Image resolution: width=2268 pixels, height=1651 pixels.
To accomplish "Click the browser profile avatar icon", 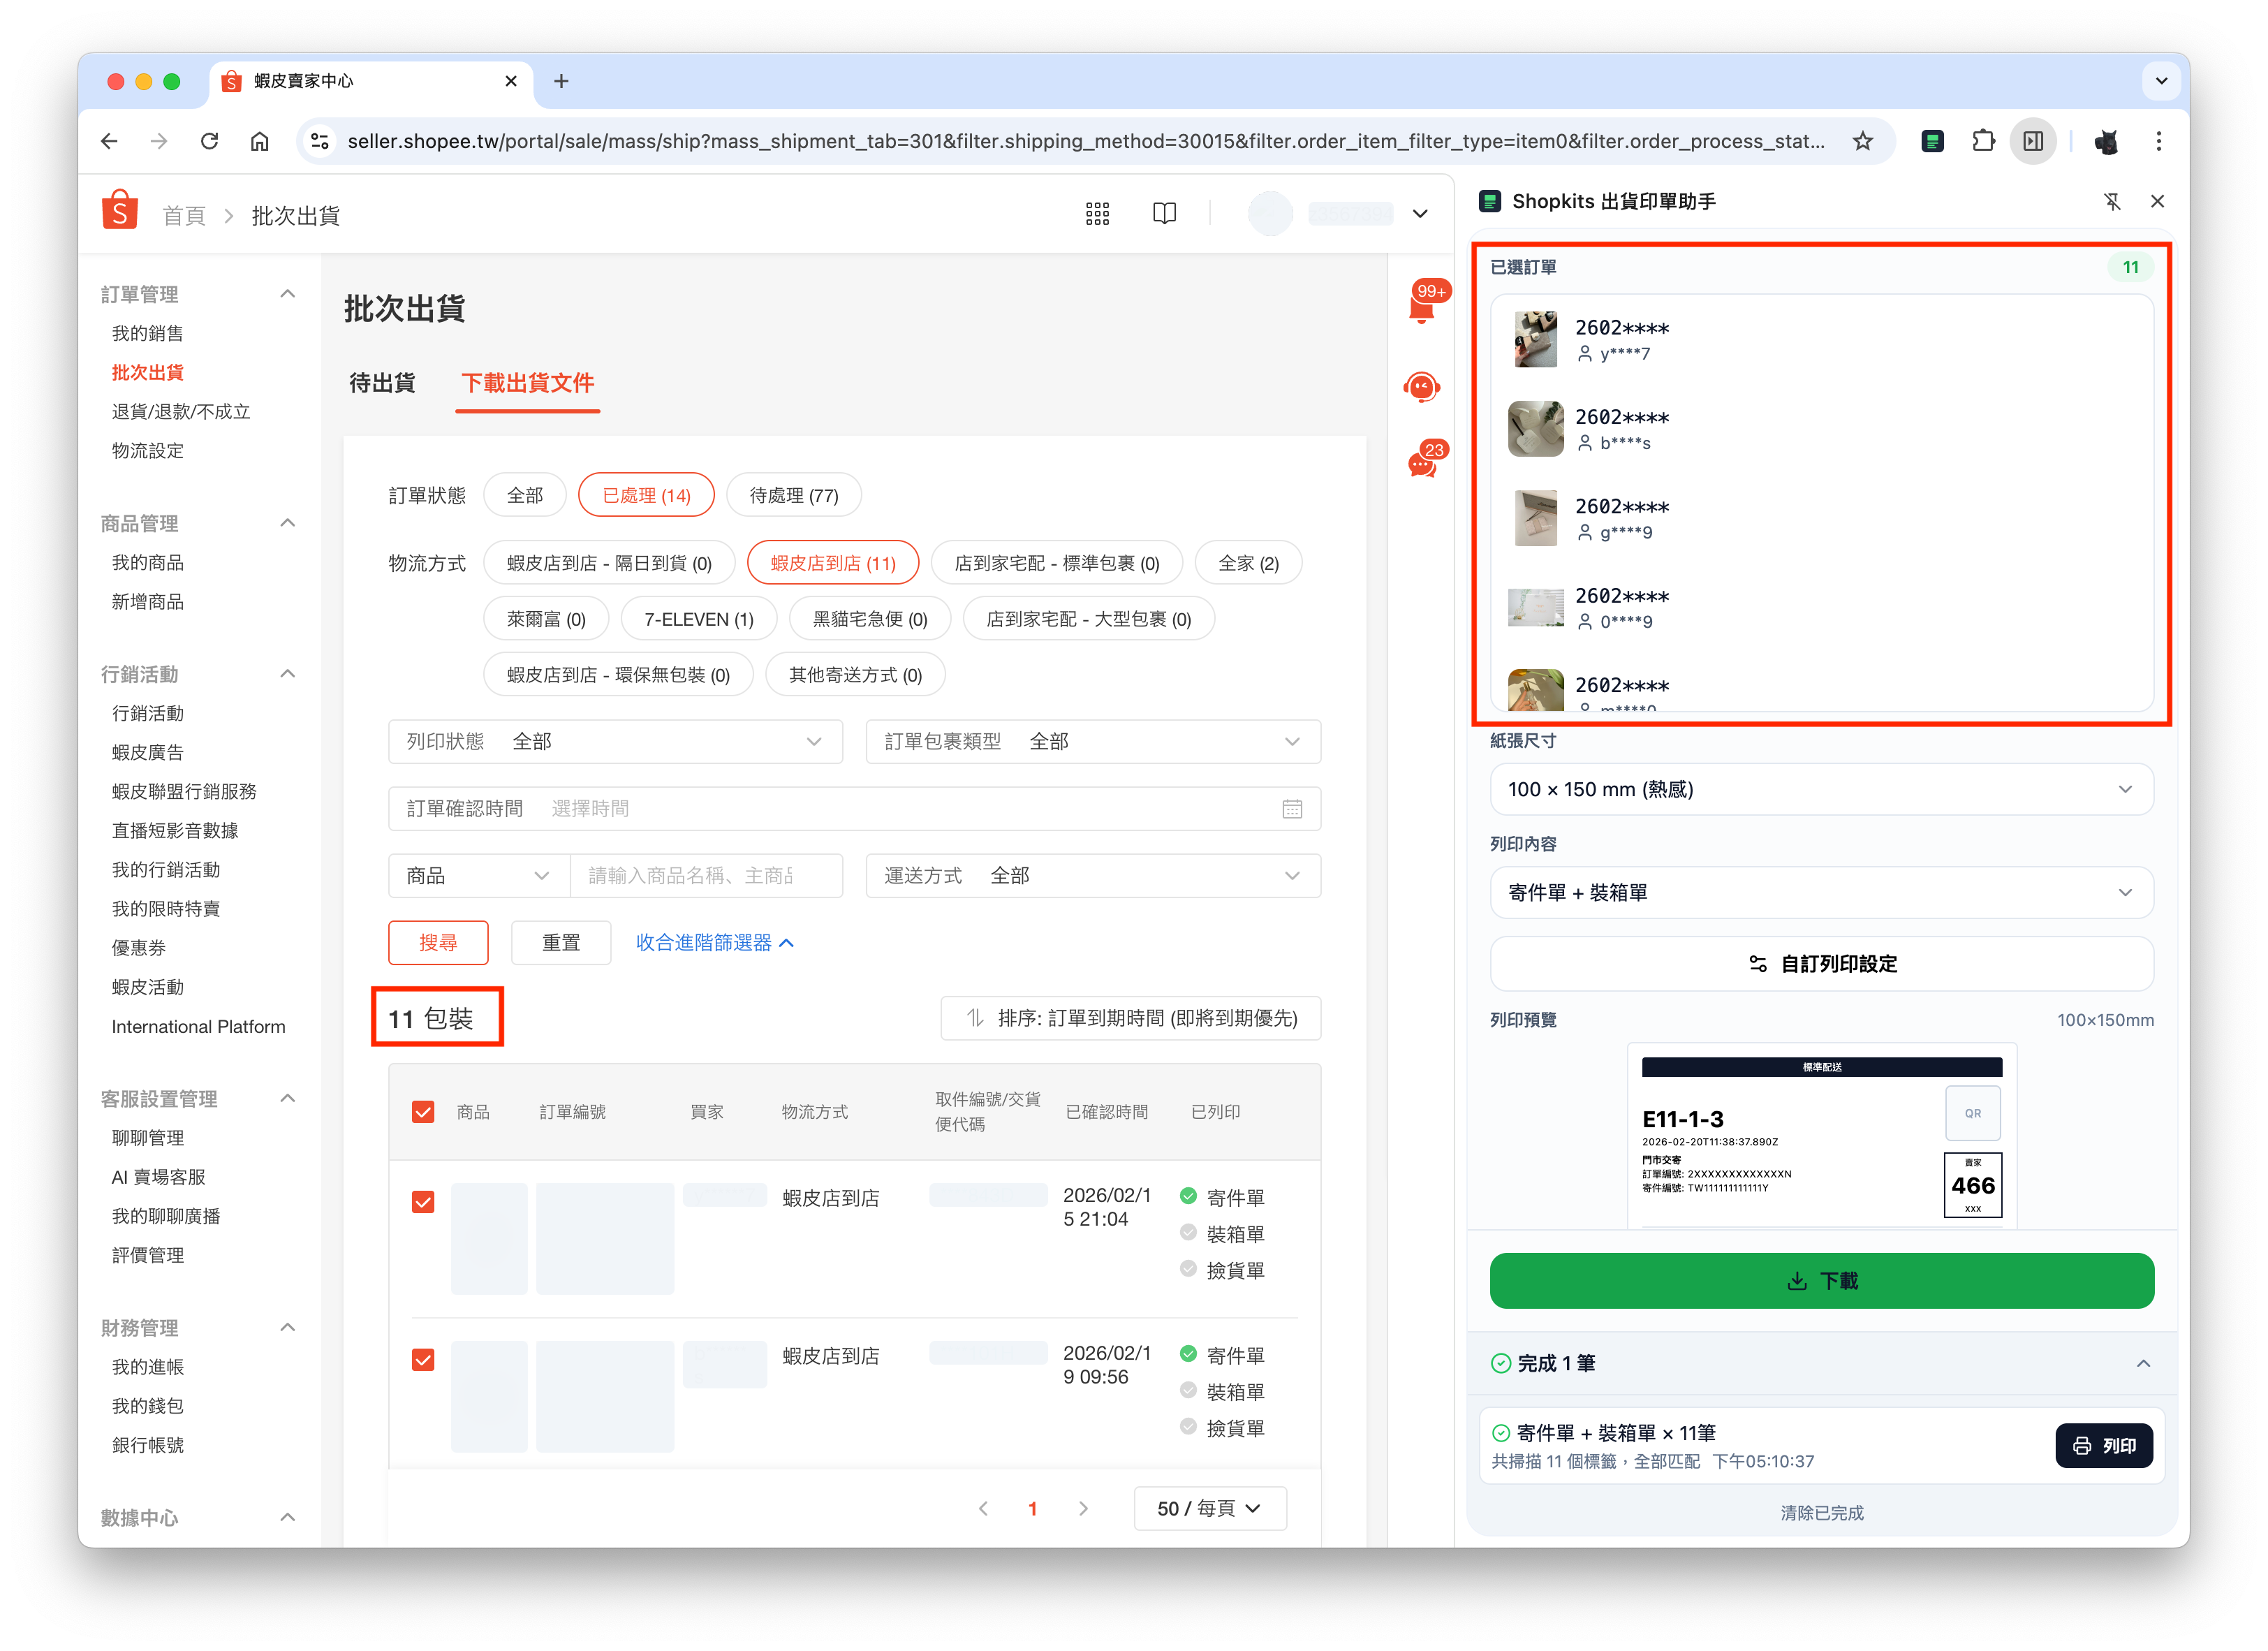I will pyautogui.click(x=2106, y=141).
